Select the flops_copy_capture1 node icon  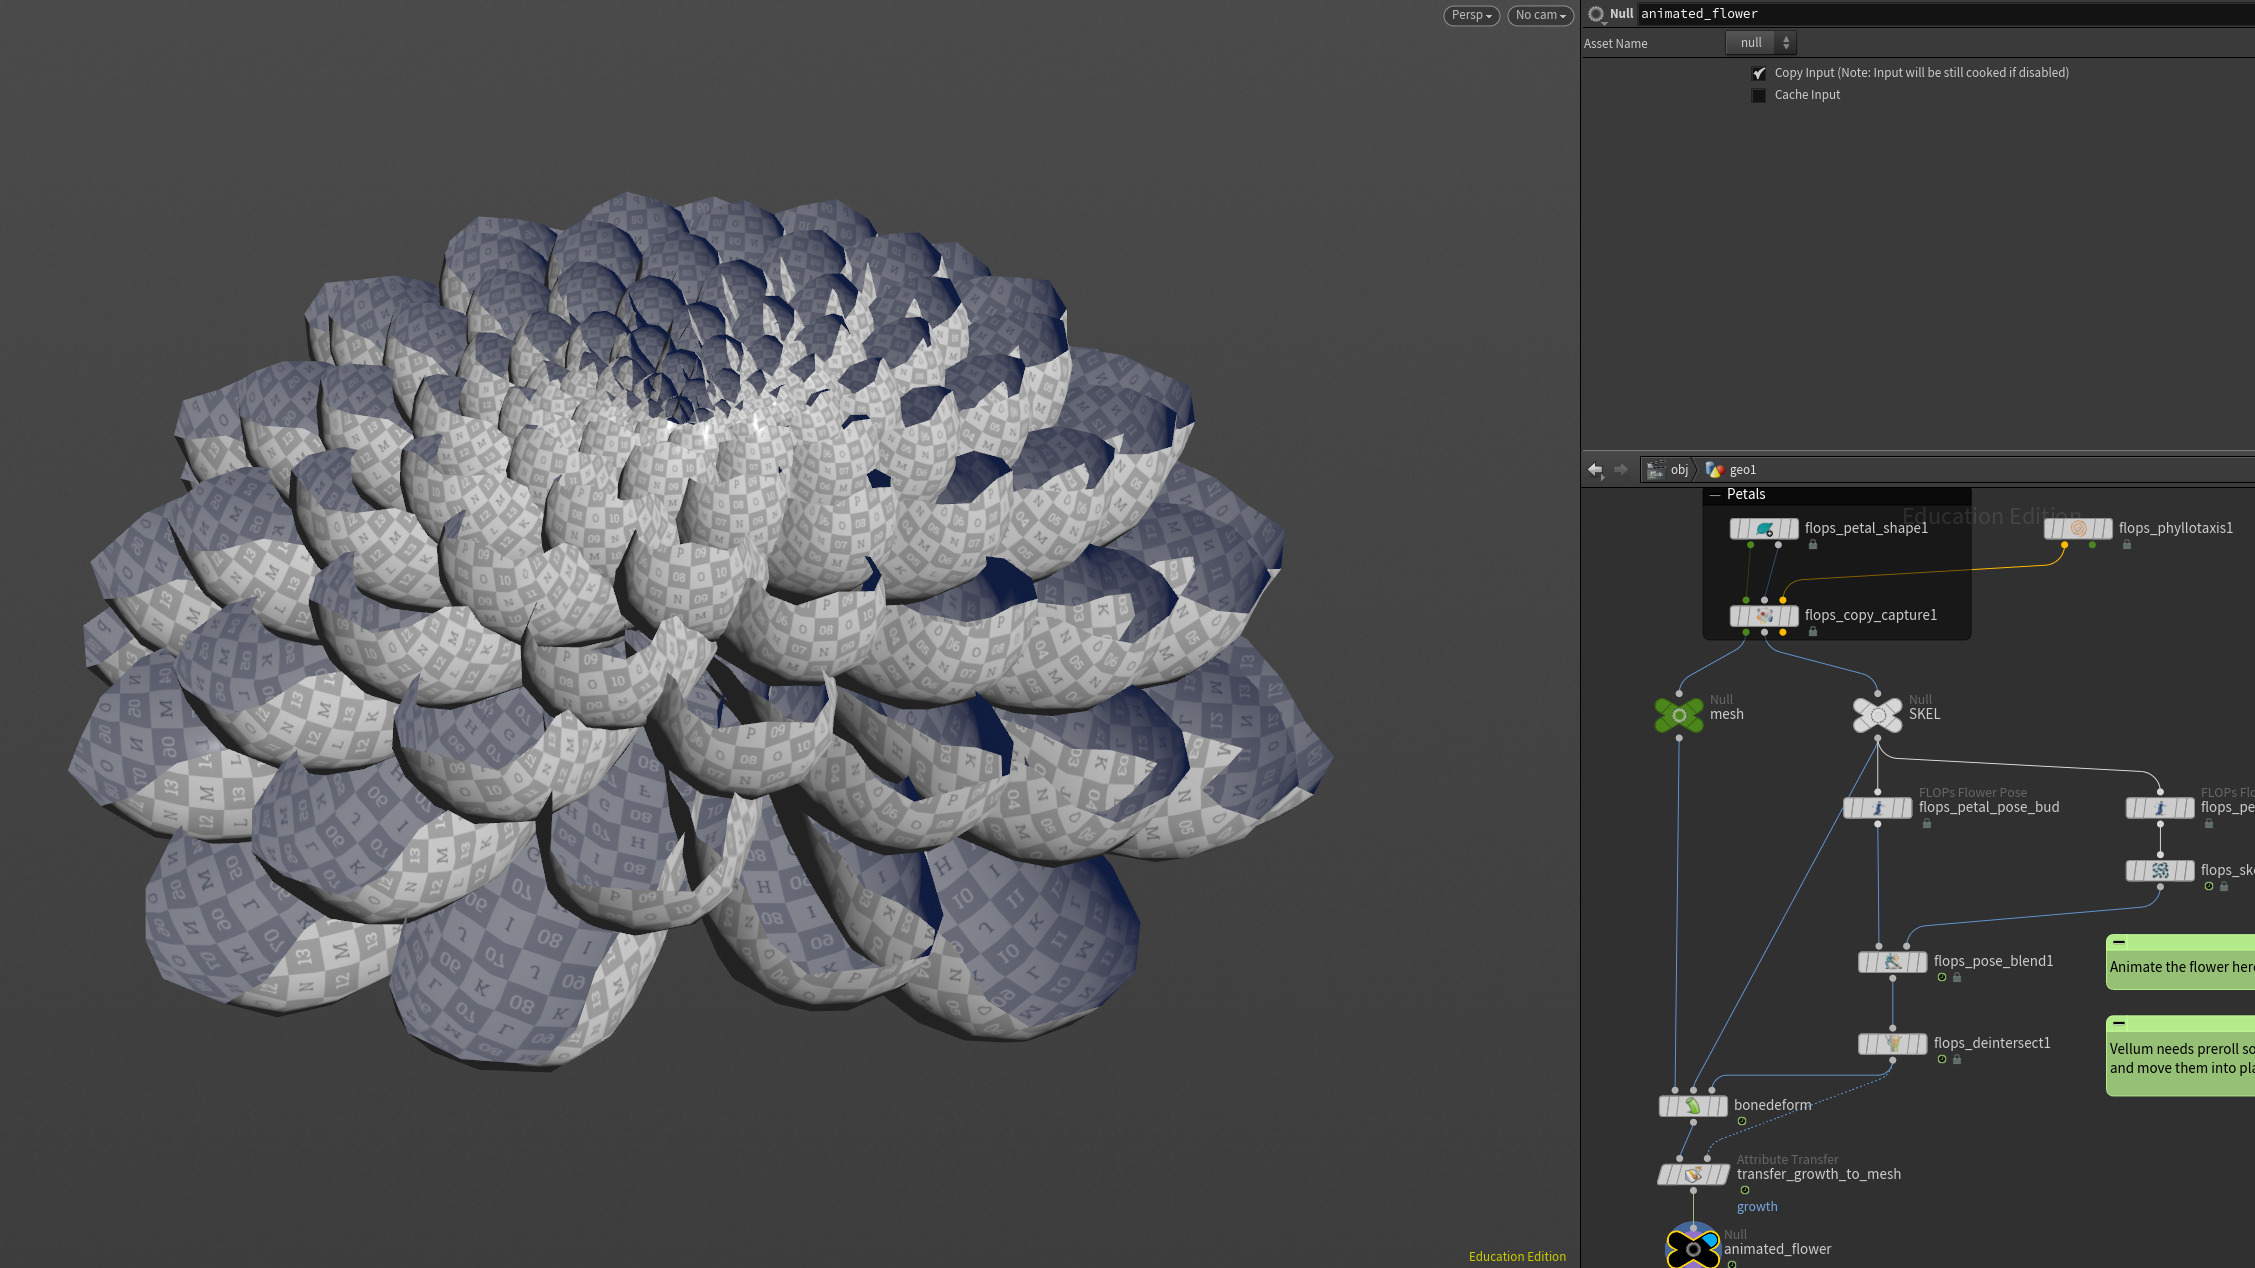coord(1764,616)
